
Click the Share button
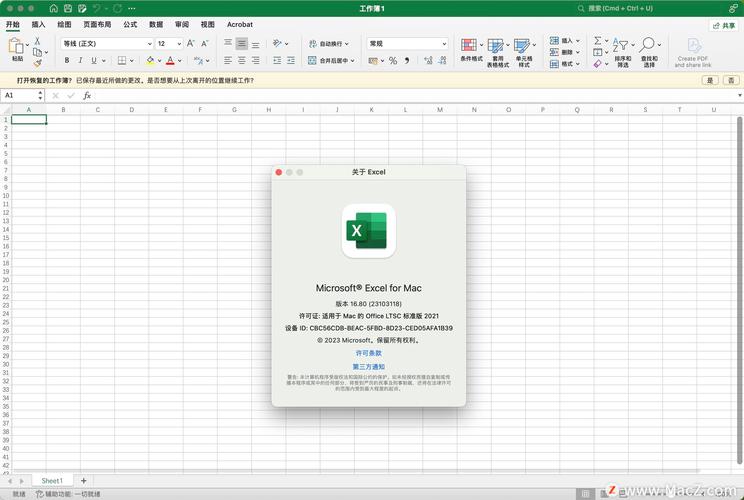point(724,26)
